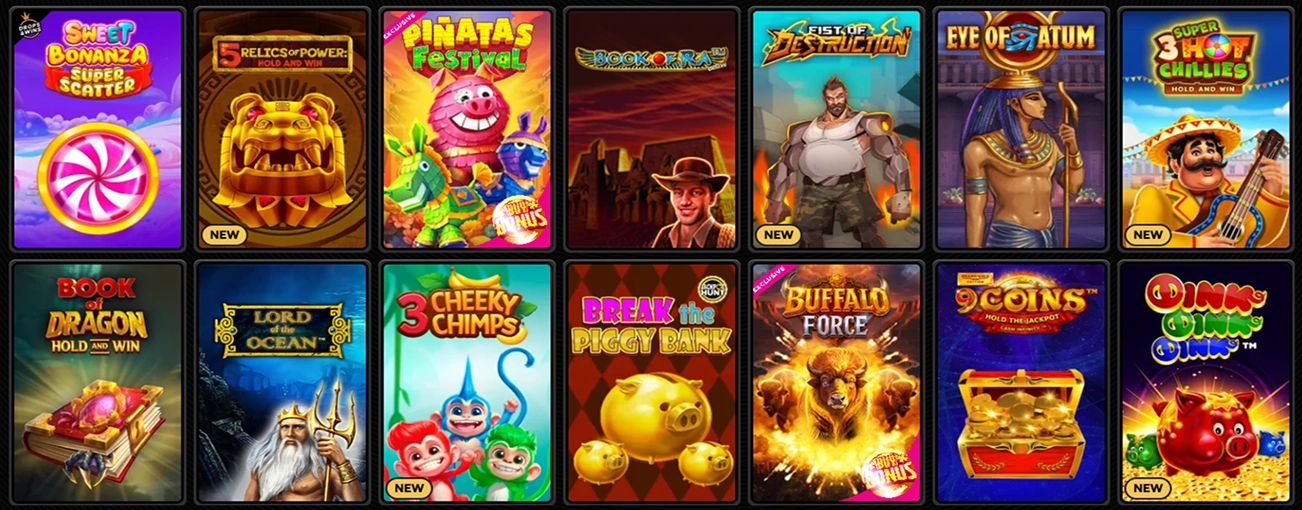Open Break the Piggy Bank game
The width and height of the screenshot is (1302, 510).
point(651,382)
